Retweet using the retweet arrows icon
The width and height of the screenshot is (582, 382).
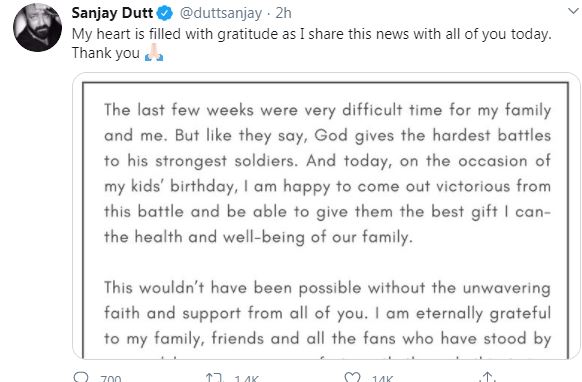coord(215,378)
